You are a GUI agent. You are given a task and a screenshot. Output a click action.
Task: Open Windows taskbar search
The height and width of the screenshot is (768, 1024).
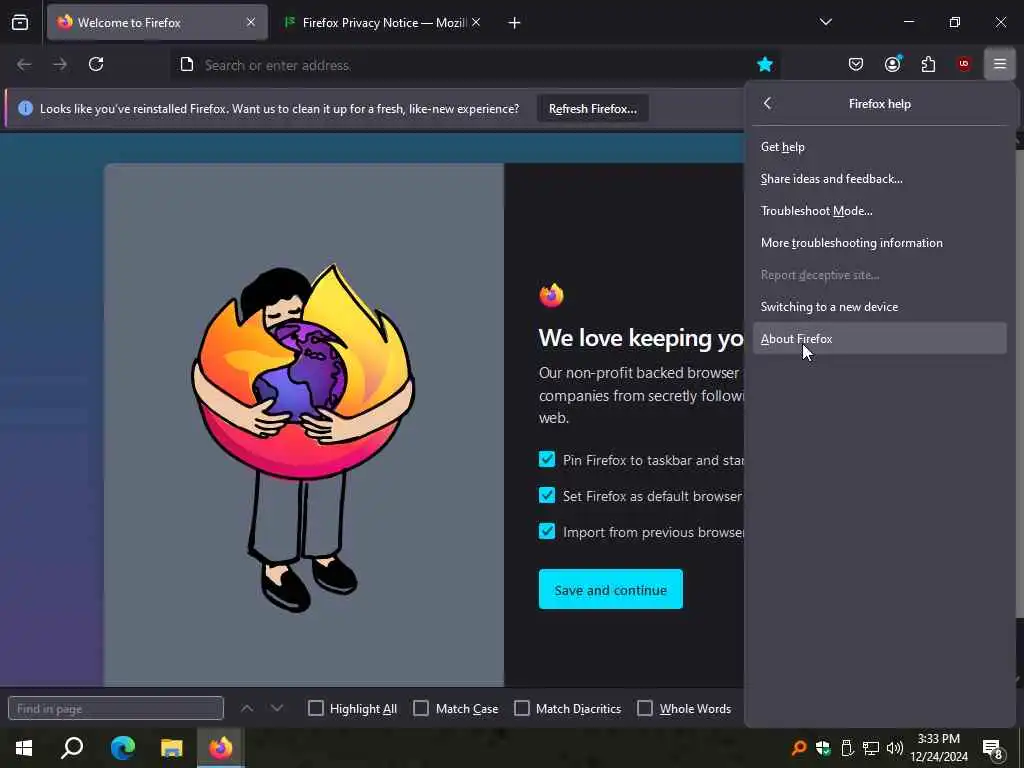(x=72, y=748)
